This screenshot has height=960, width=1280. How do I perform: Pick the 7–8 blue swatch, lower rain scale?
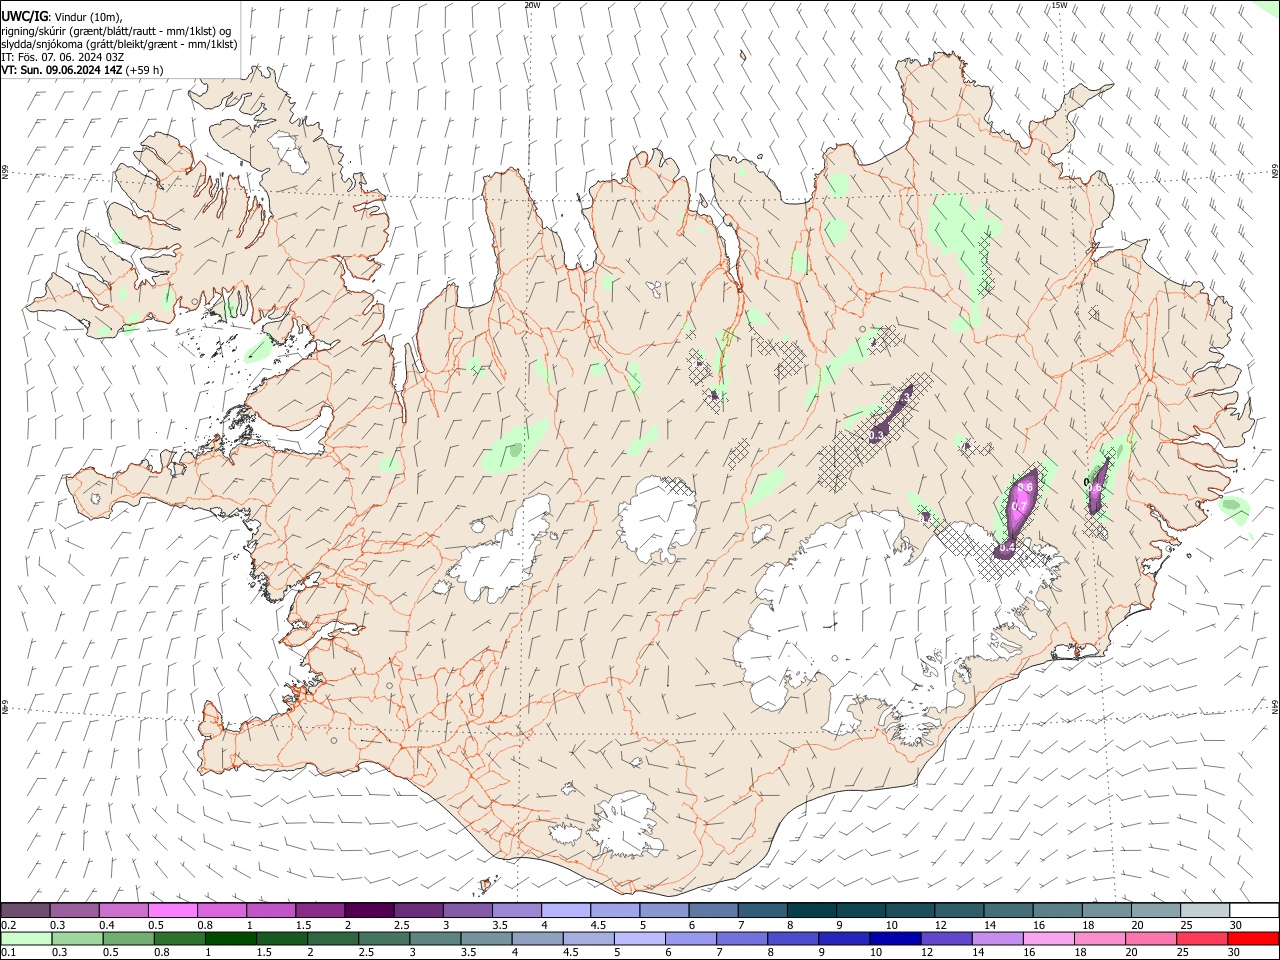pos(744,939)
